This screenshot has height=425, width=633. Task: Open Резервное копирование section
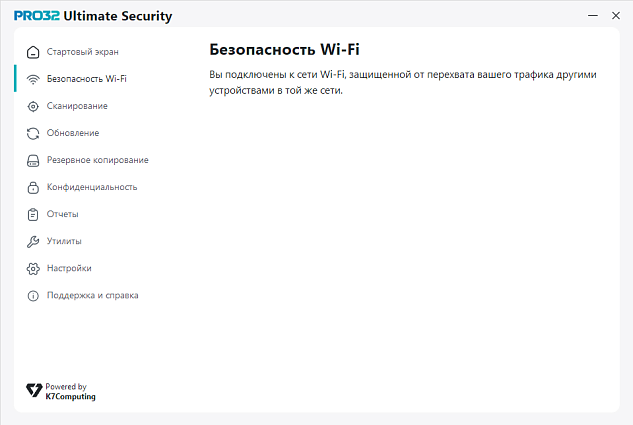tap(98, 160)
